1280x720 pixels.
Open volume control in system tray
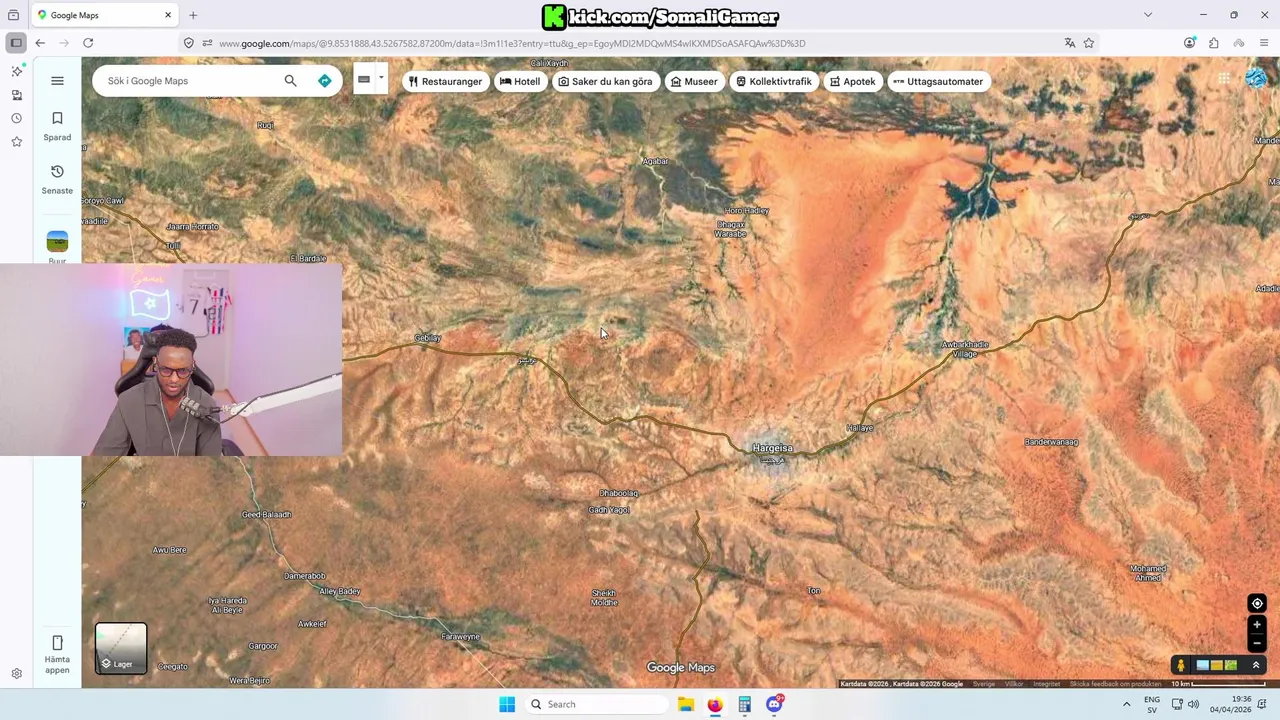point(1193,704)
